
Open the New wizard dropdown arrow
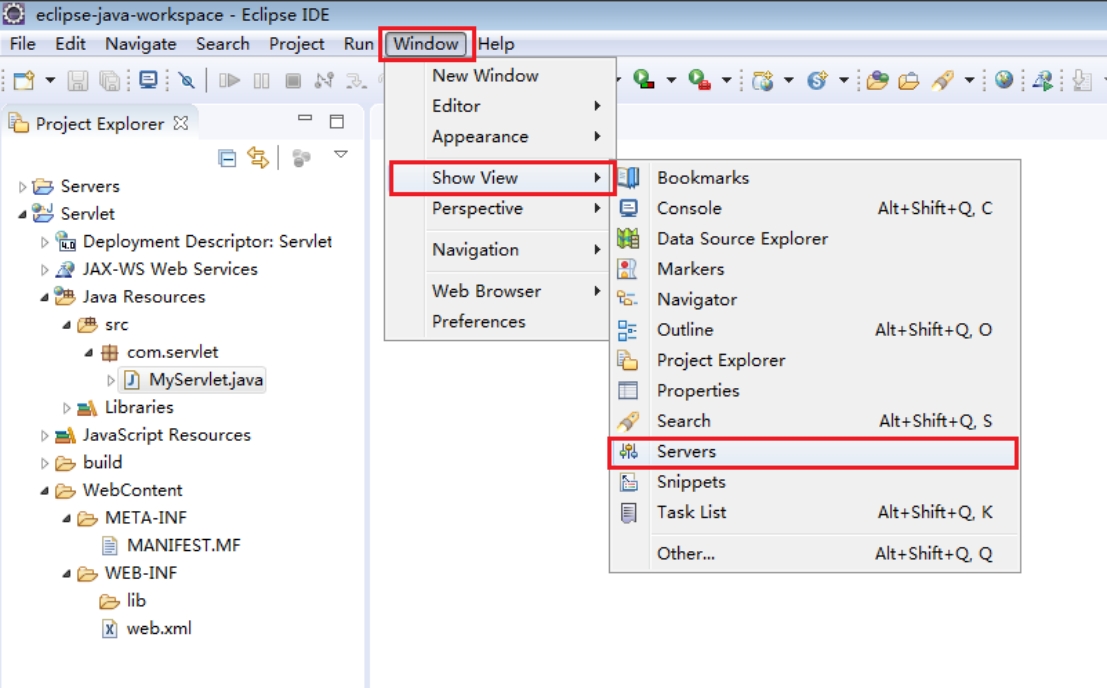coord(50,80)
